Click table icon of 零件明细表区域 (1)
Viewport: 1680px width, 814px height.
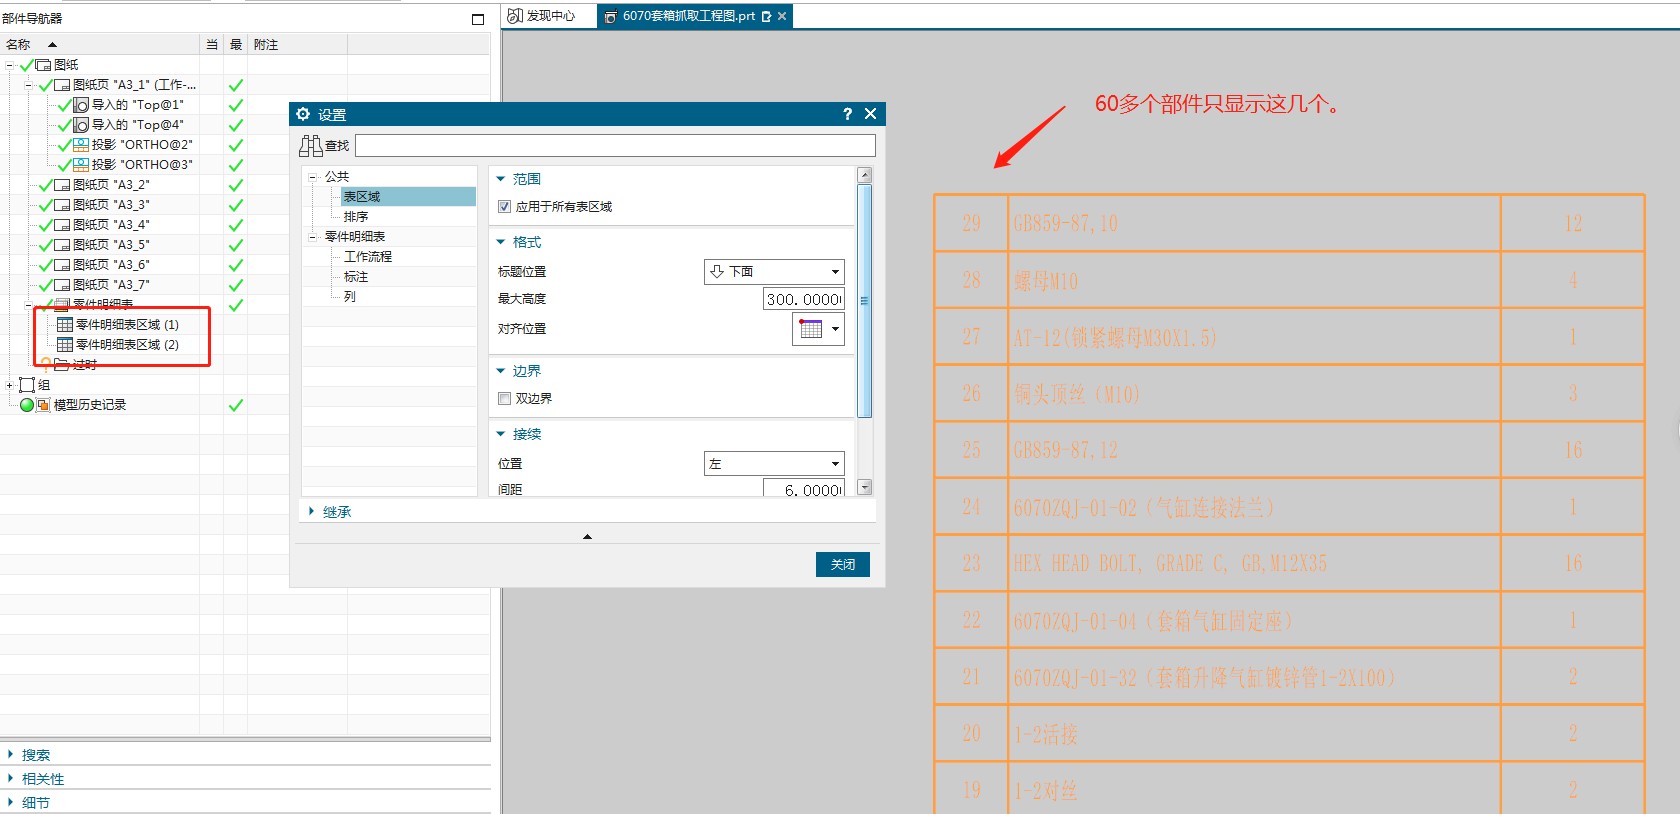tap(65, 325)
